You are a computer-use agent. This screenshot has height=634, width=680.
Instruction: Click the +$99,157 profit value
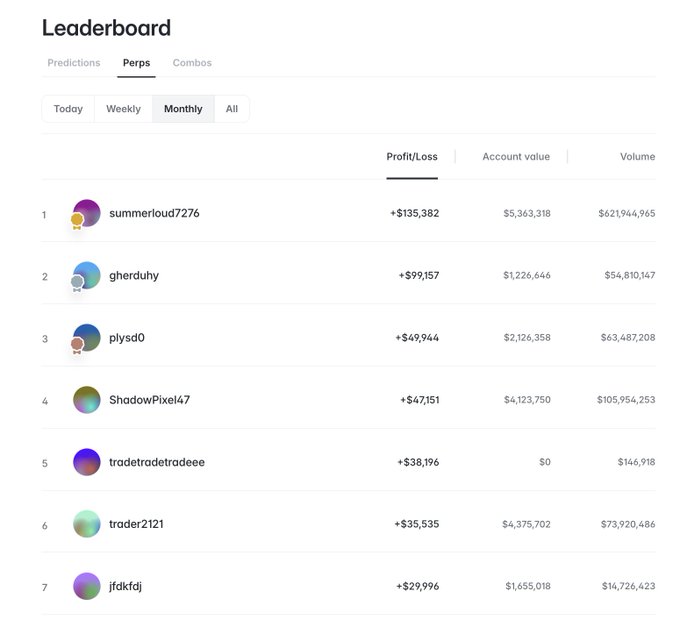[419, 275]
